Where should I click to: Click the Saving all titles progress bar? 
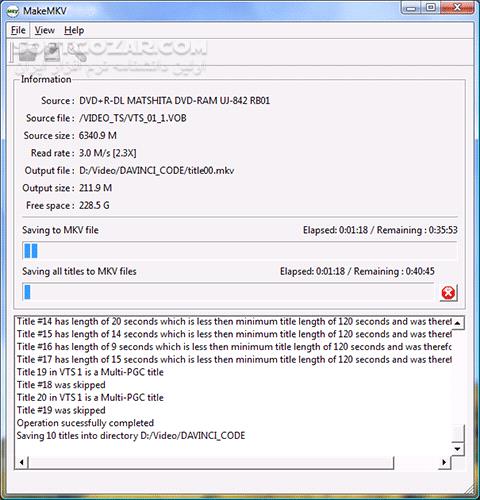tap(228, 292)
